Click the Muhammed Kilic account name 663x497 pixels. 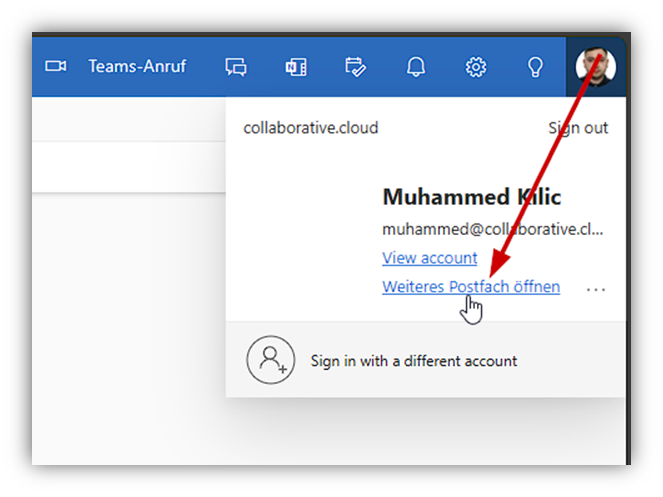(x=472, y=196)
